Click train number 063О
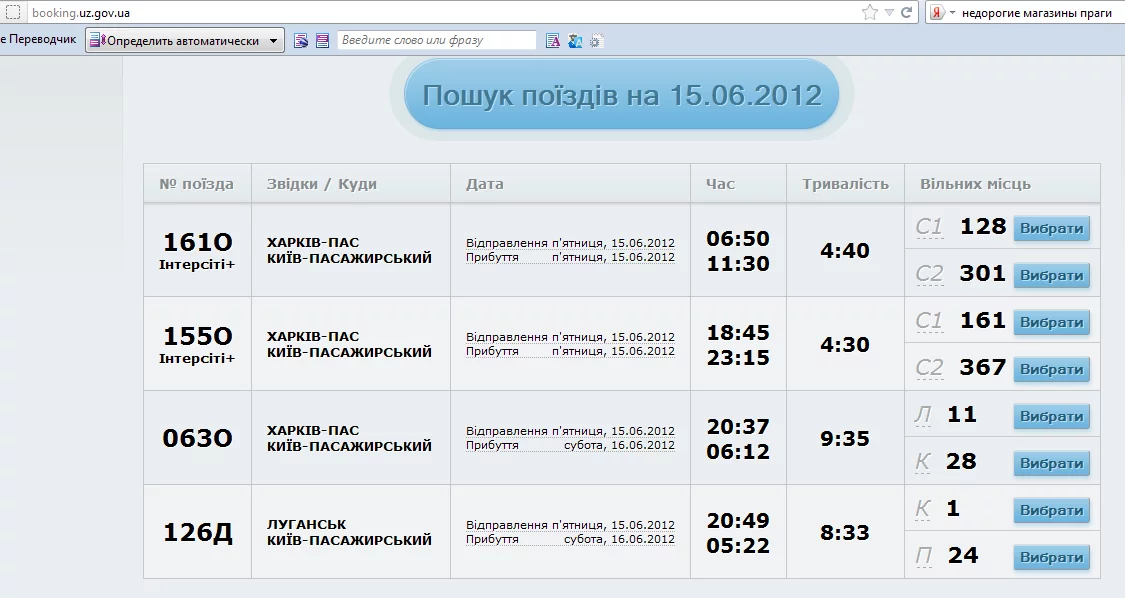This screenshot has width=1125, height=598. (198, 438)
